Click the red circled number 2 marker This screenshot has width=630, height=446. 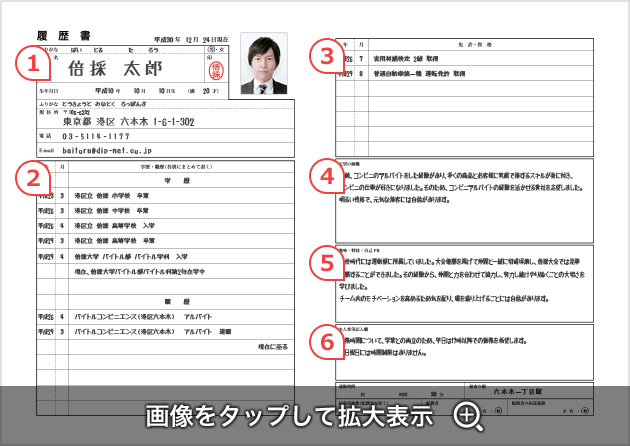(x=34, y=177)
